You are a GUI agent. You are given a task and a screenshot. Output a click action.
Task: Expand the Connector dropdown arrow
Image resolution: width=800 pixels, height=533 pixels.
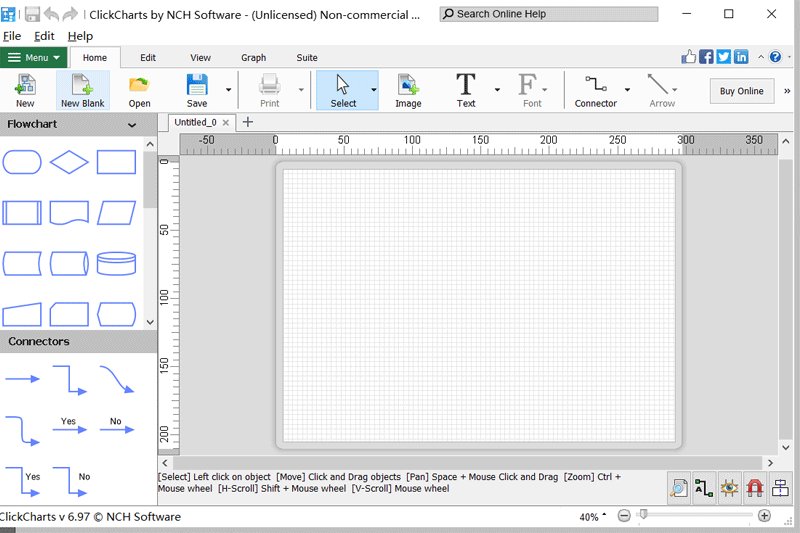coord(628,90)
